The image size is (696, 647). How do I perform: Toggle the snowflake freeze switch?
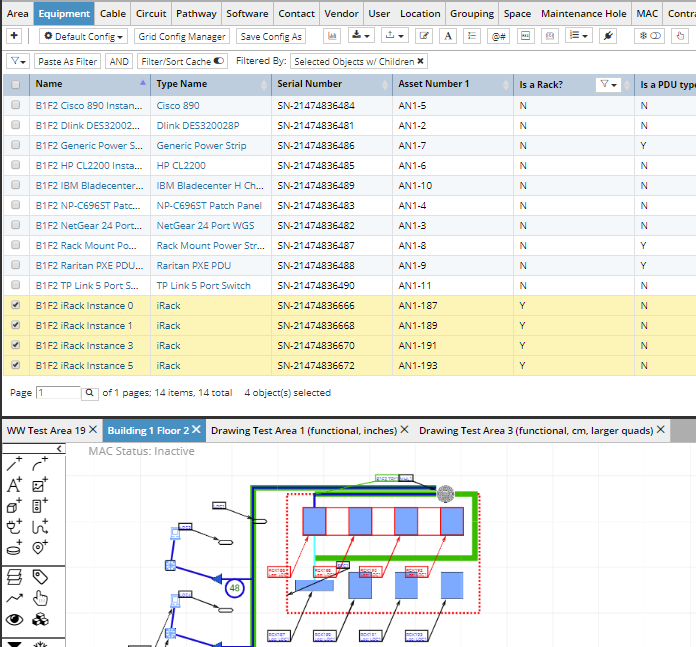coord(649,36)
